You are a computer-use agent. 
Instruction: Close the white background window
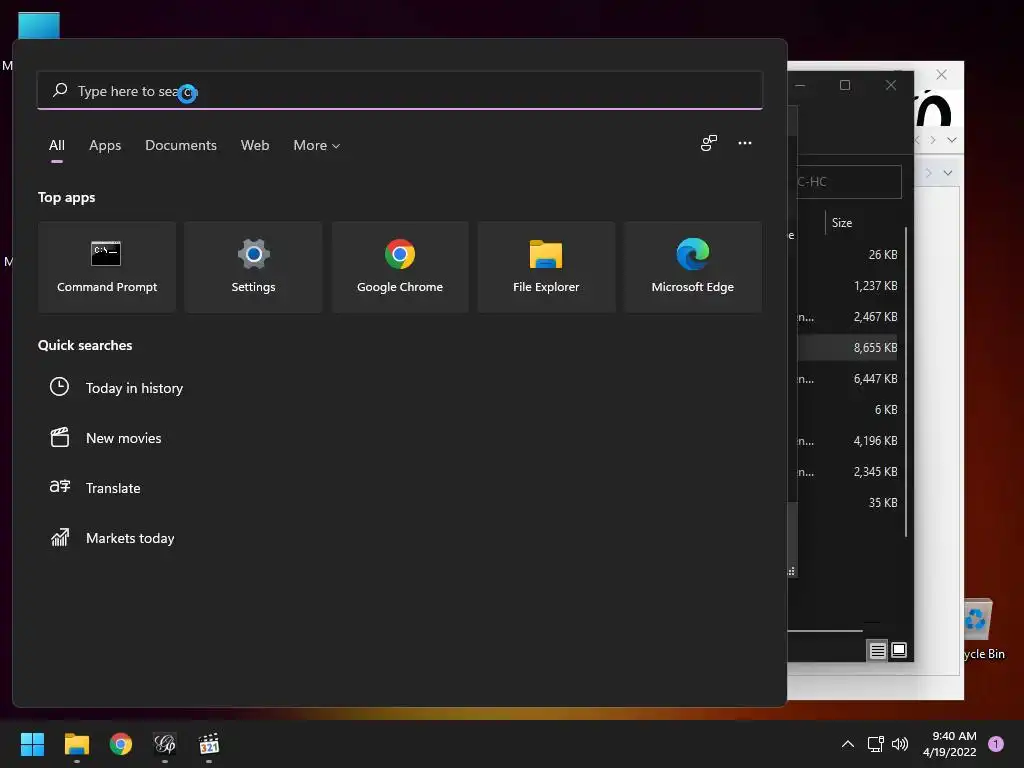click(x=941, y=74)
